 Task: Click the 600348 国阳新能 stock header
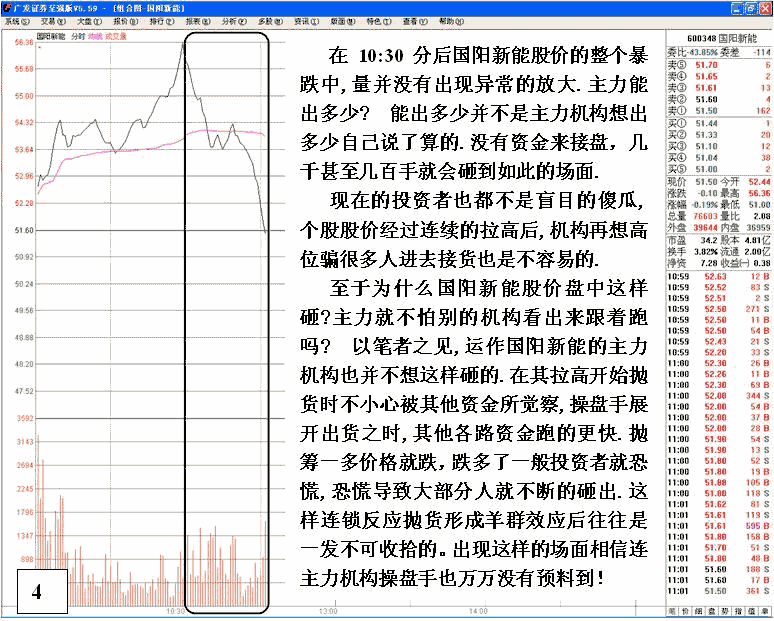[719, 34]
